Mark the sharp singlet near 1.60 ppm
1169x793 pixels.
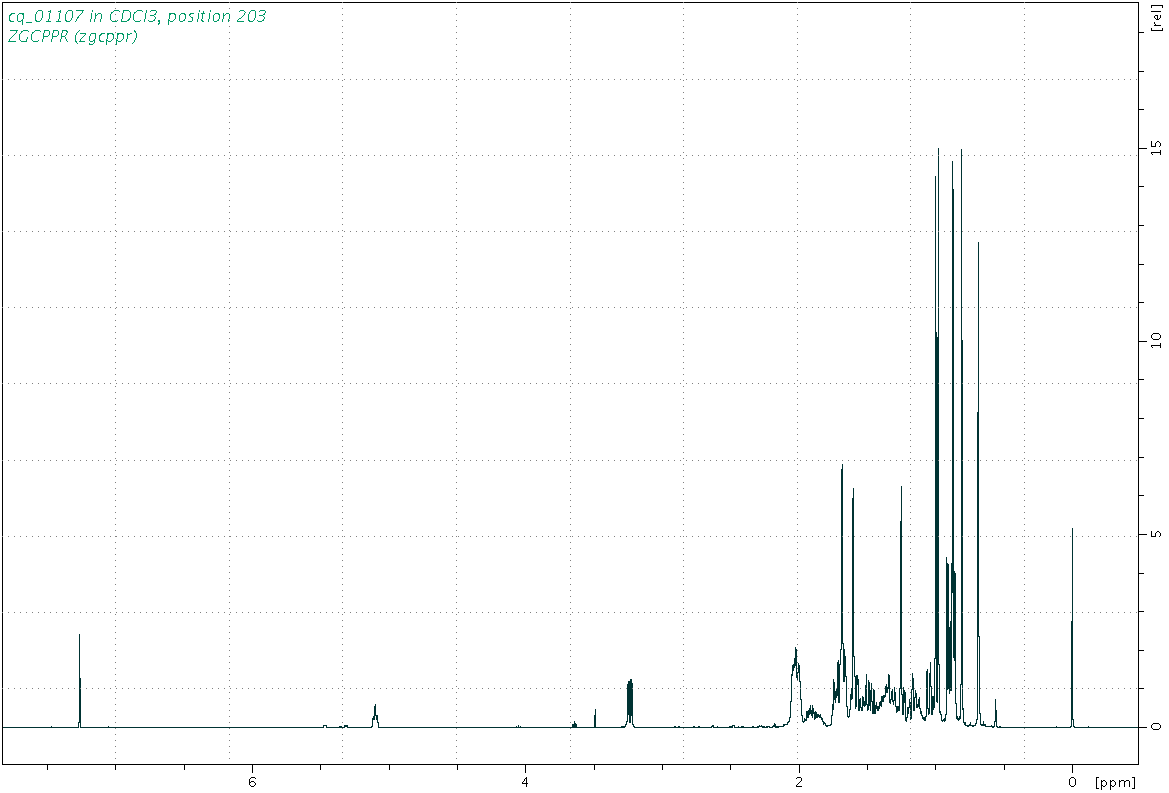coord(853,607)
